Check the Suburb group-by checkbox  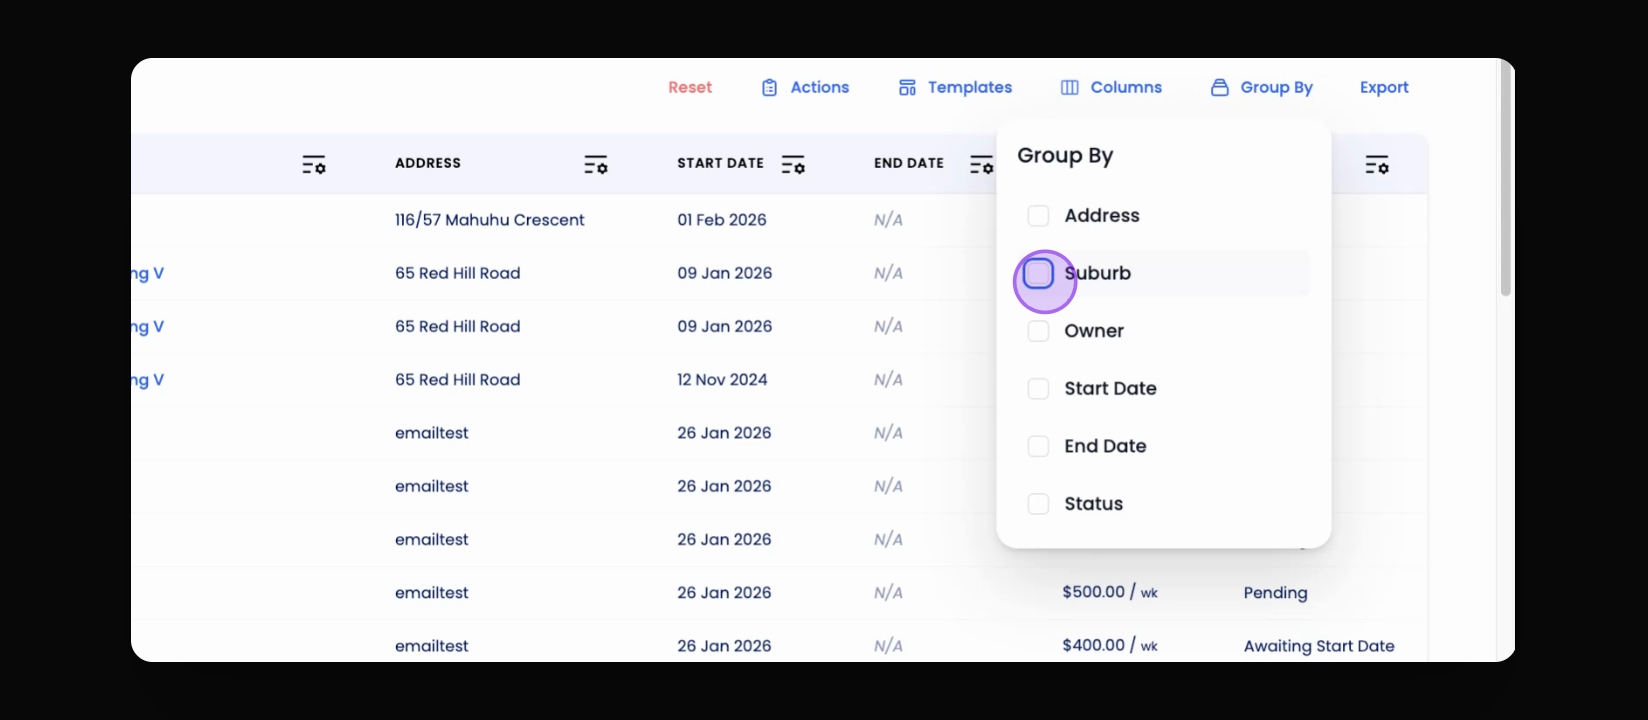pos(1038,273)
